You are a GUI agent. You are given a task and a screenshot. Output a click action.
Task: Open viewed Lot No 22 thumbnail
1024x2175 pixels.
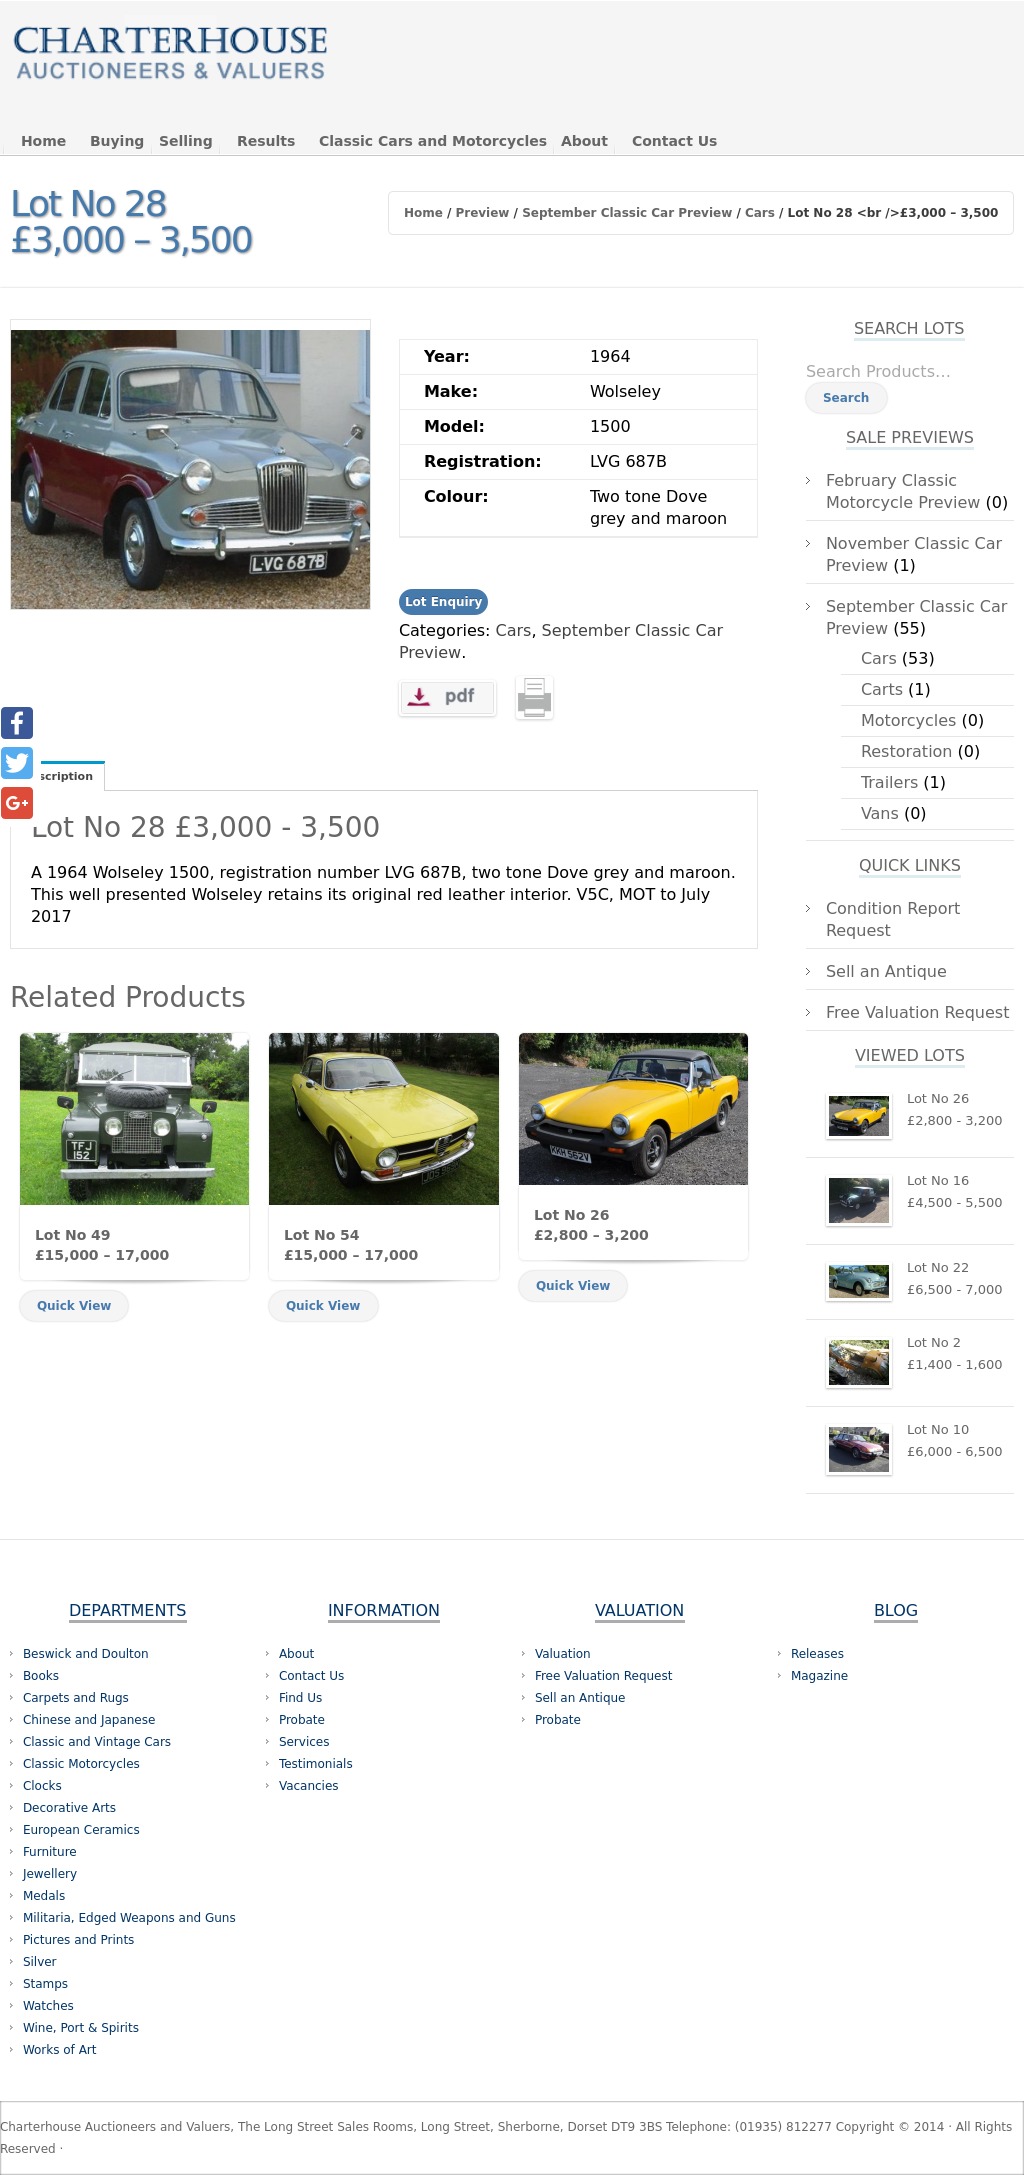[859, 1281]
